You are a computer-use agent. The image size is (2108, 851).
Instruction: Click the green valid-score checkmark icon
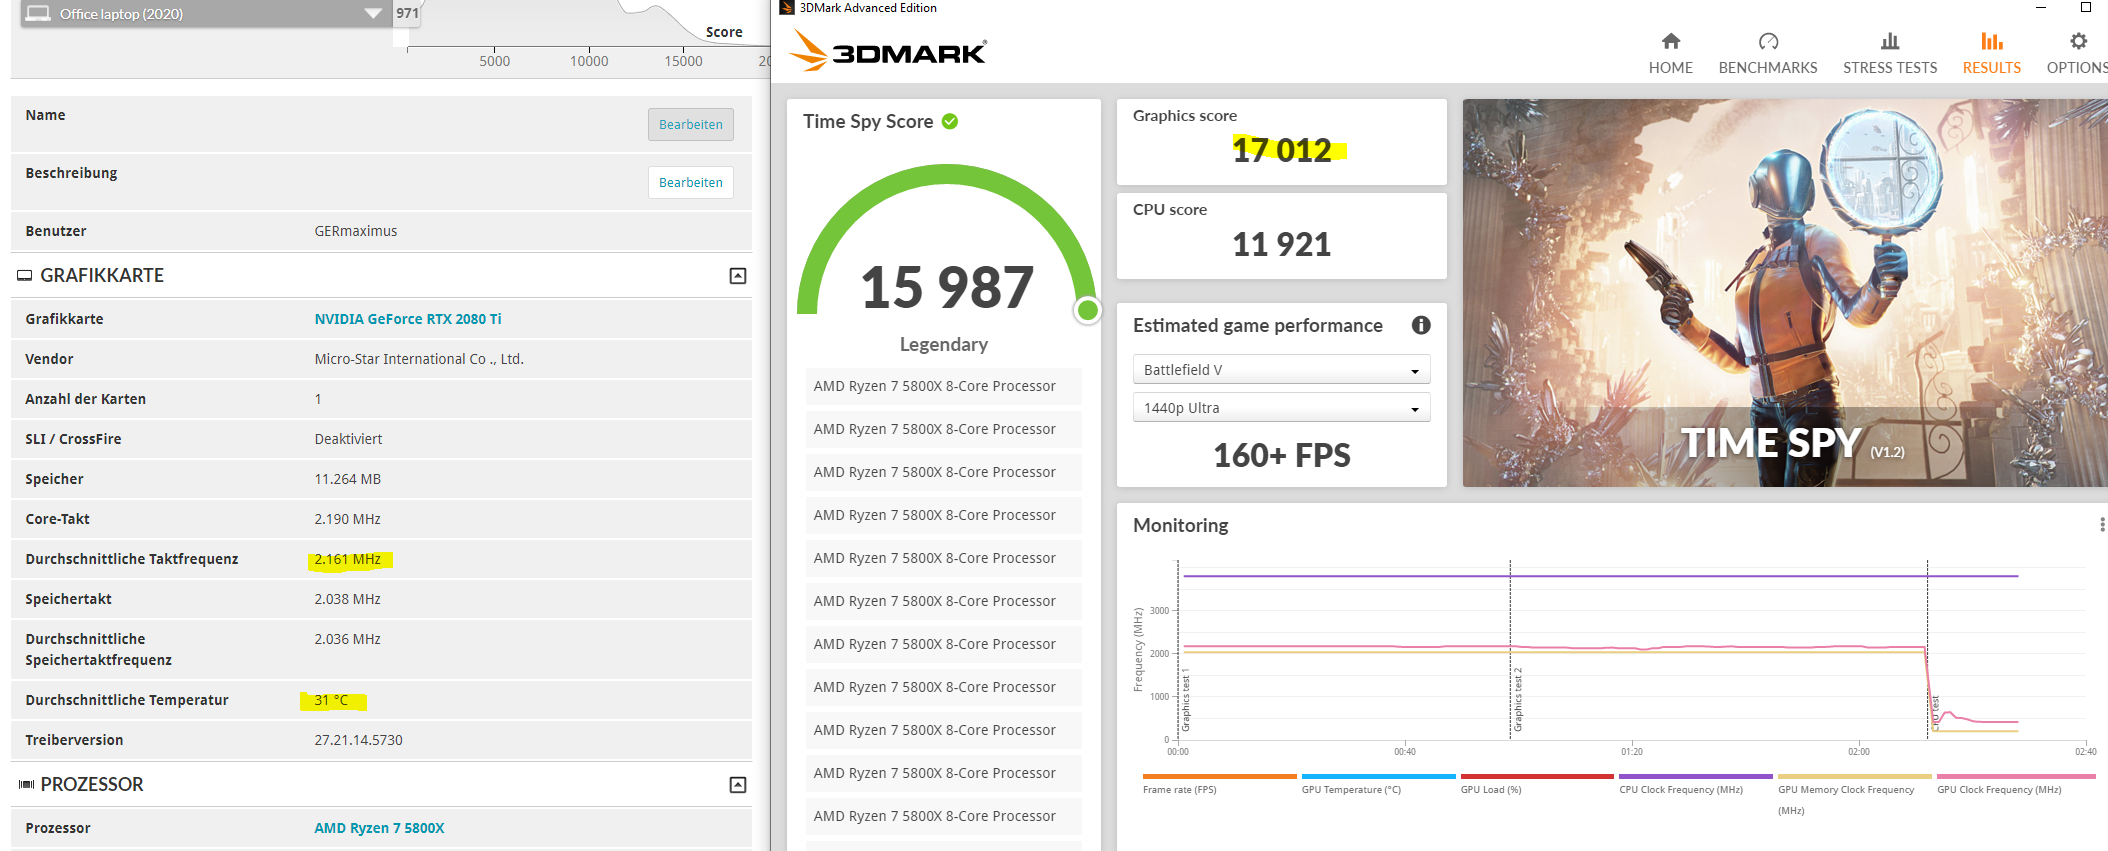click(x=950, y=121)
